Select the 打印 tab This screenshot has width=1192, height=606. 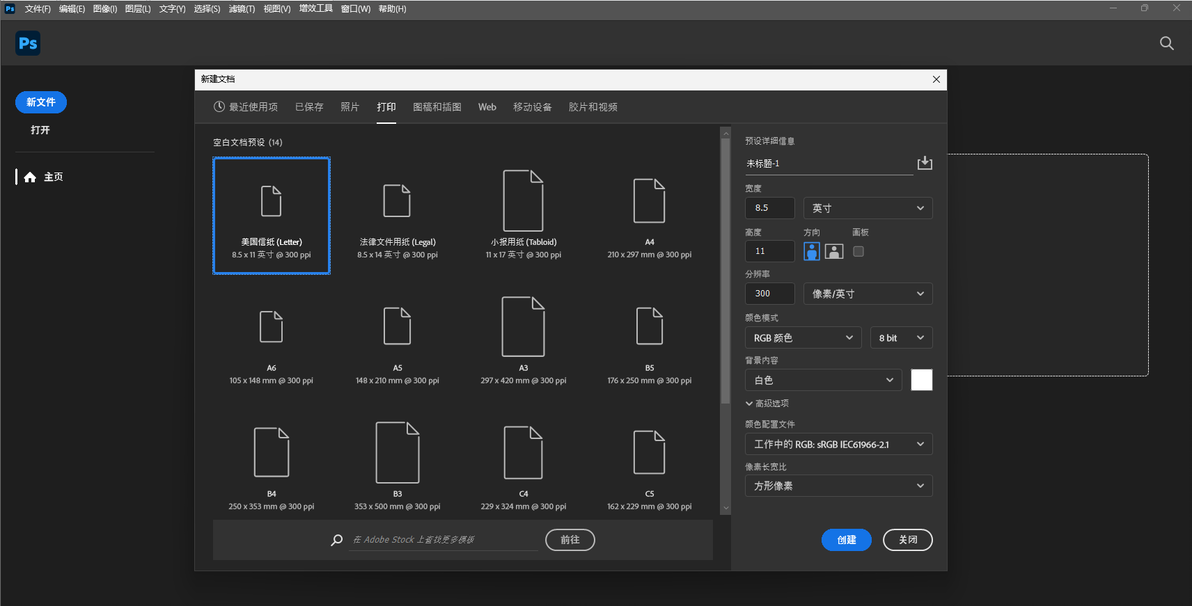pos(386,107)
